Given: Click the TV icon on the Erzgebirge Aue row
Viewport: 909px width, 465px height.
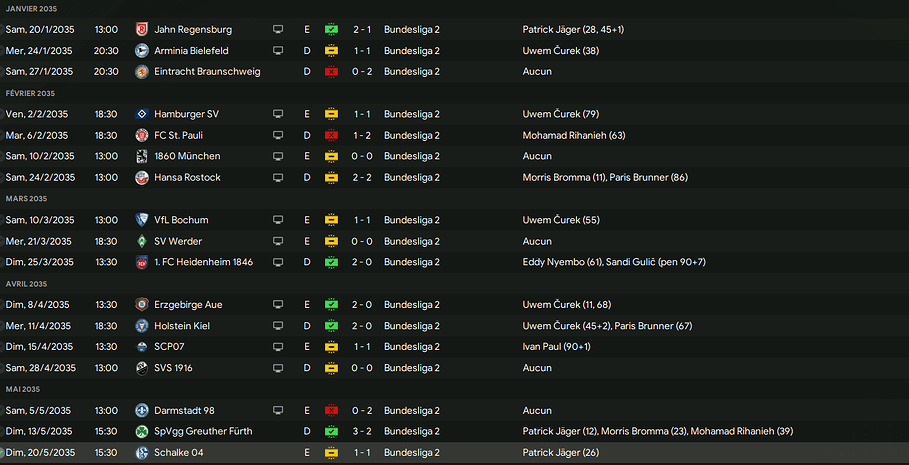Looking at the screenshot, I should pyautogui.click(x=278, y=305).
